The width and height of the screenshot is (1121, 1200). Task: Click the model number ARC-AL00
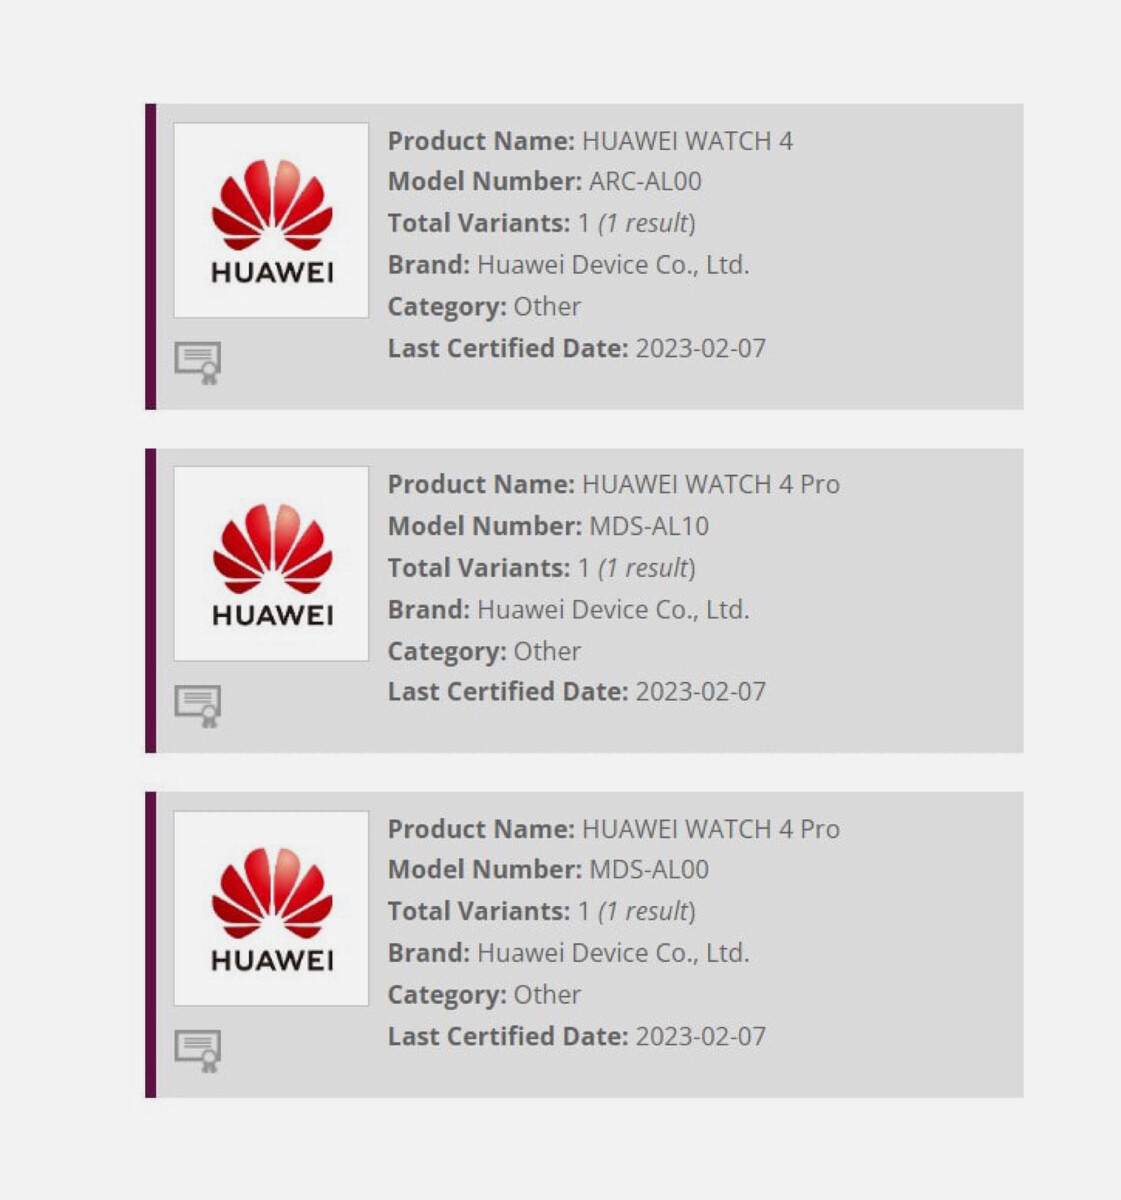[645, 182]
